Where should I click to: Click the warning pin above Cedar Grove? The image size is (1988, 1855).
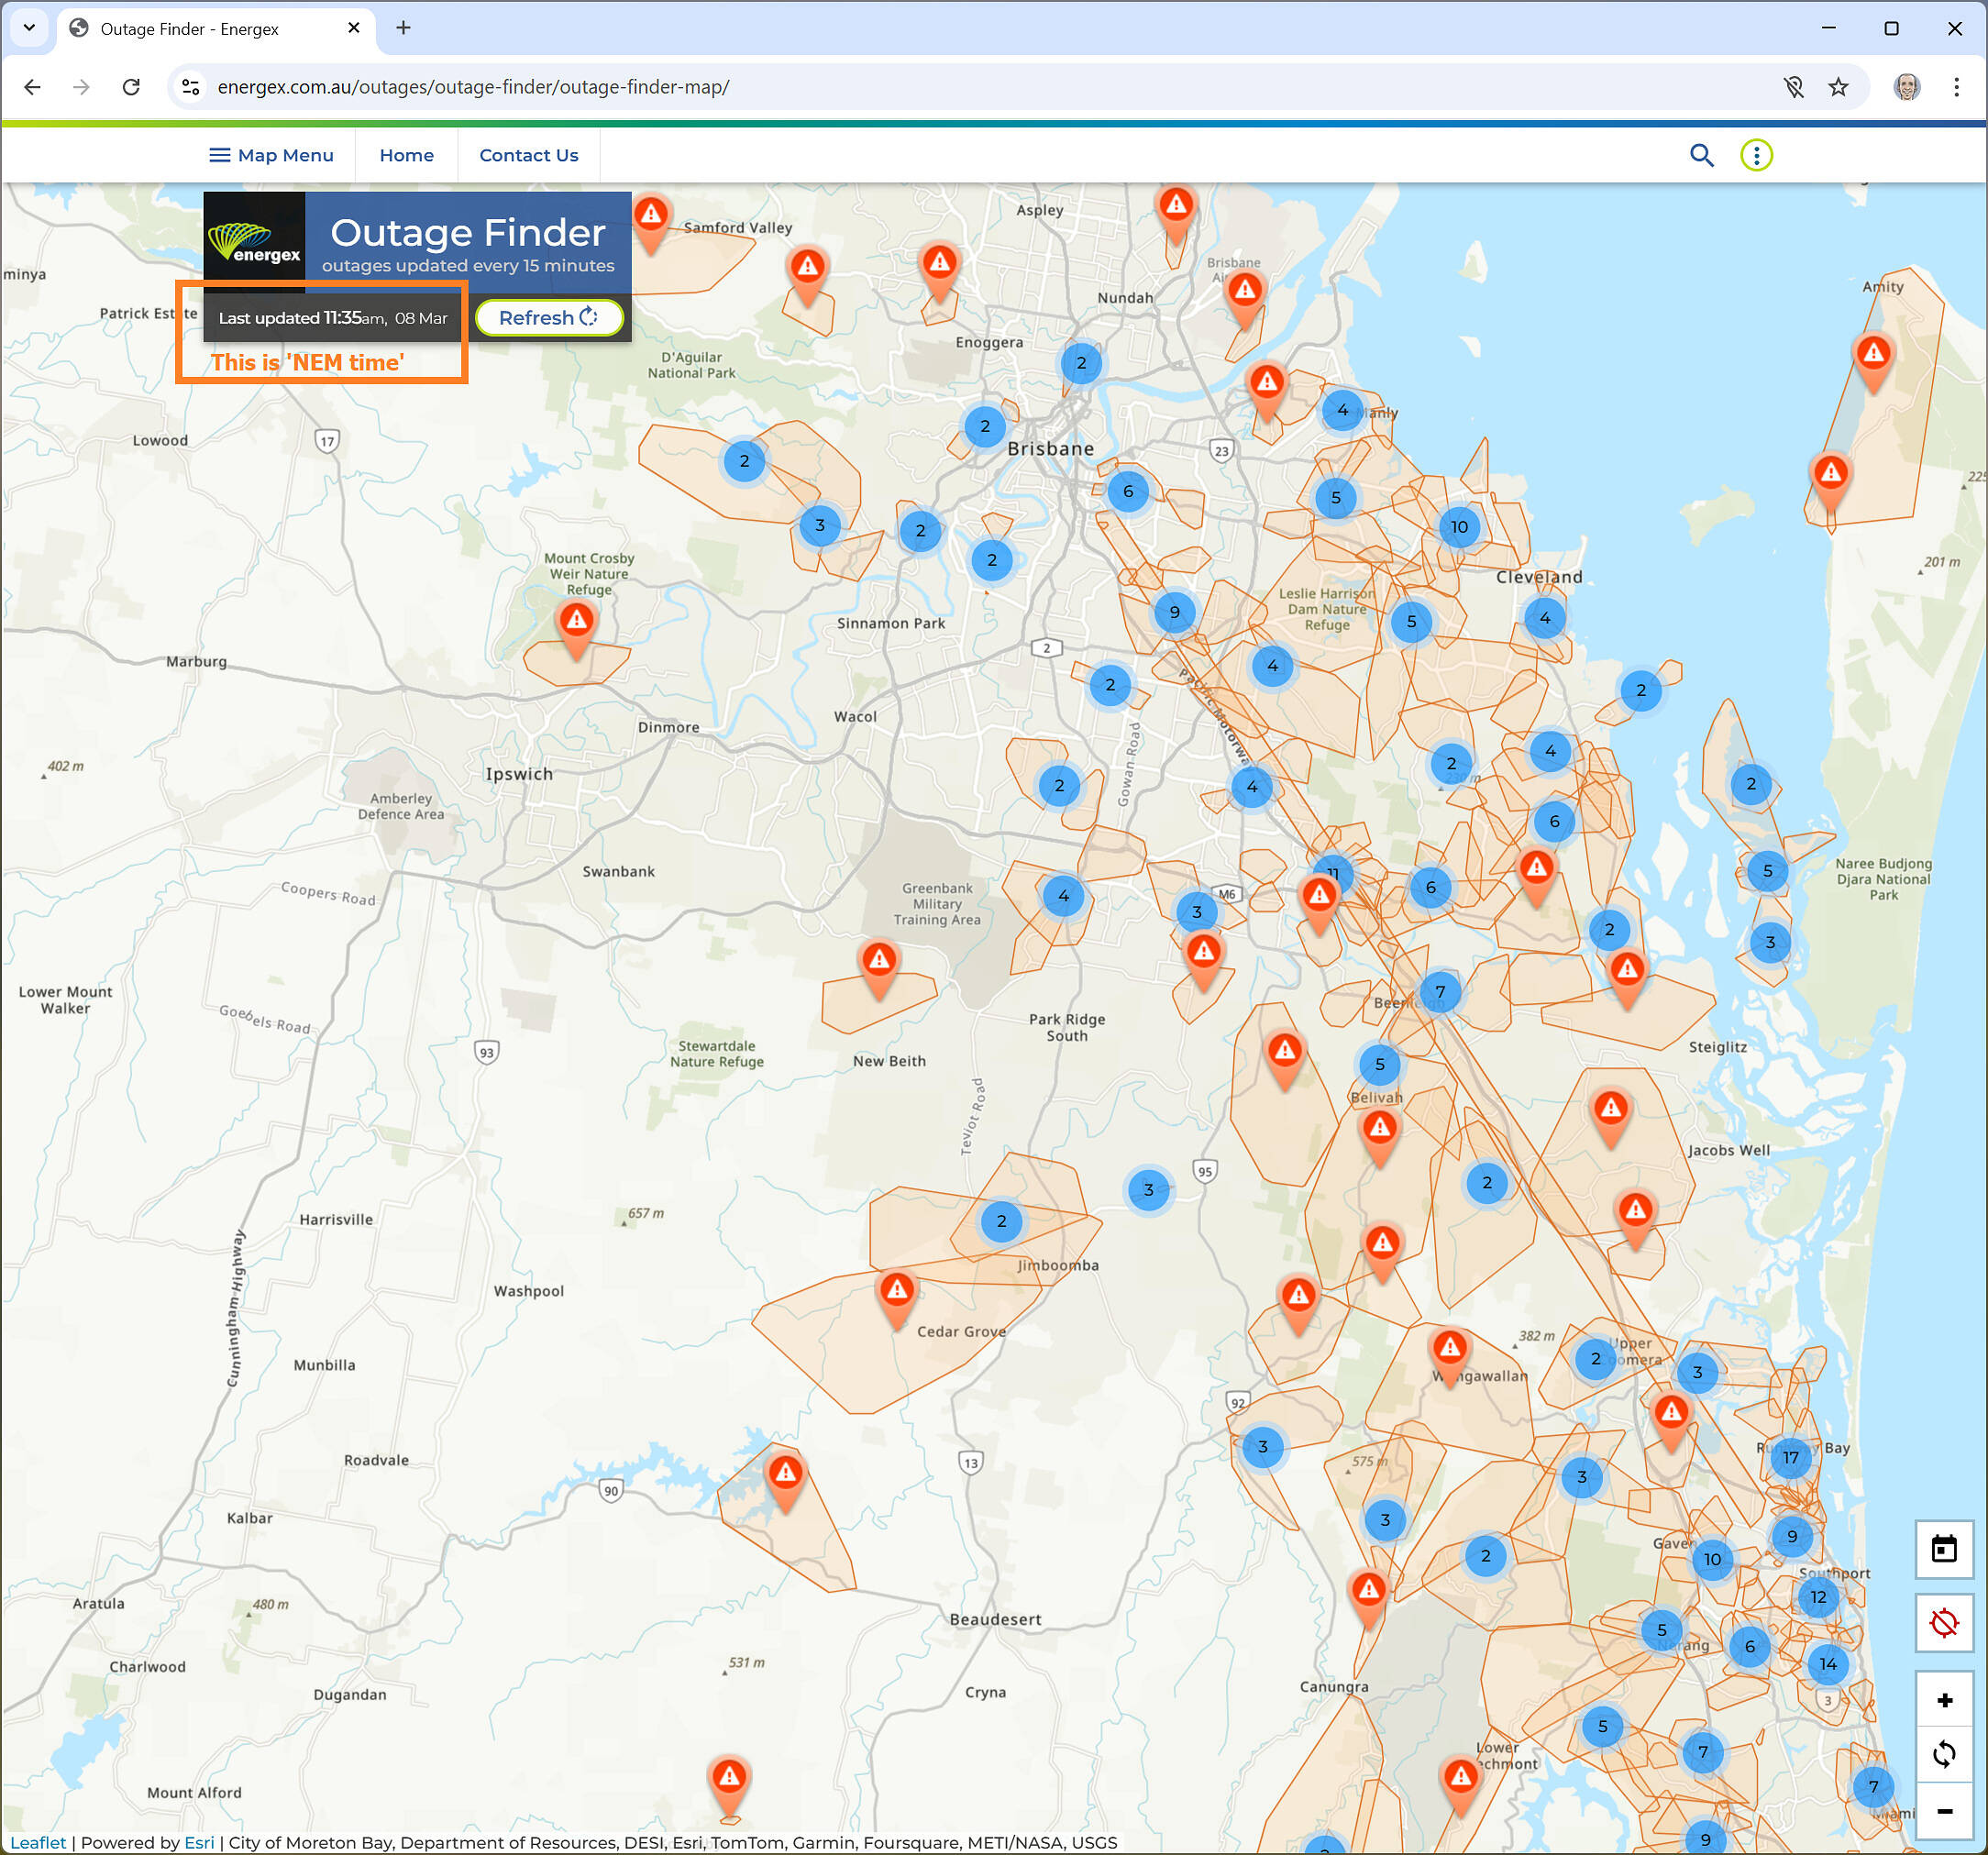897,1297
